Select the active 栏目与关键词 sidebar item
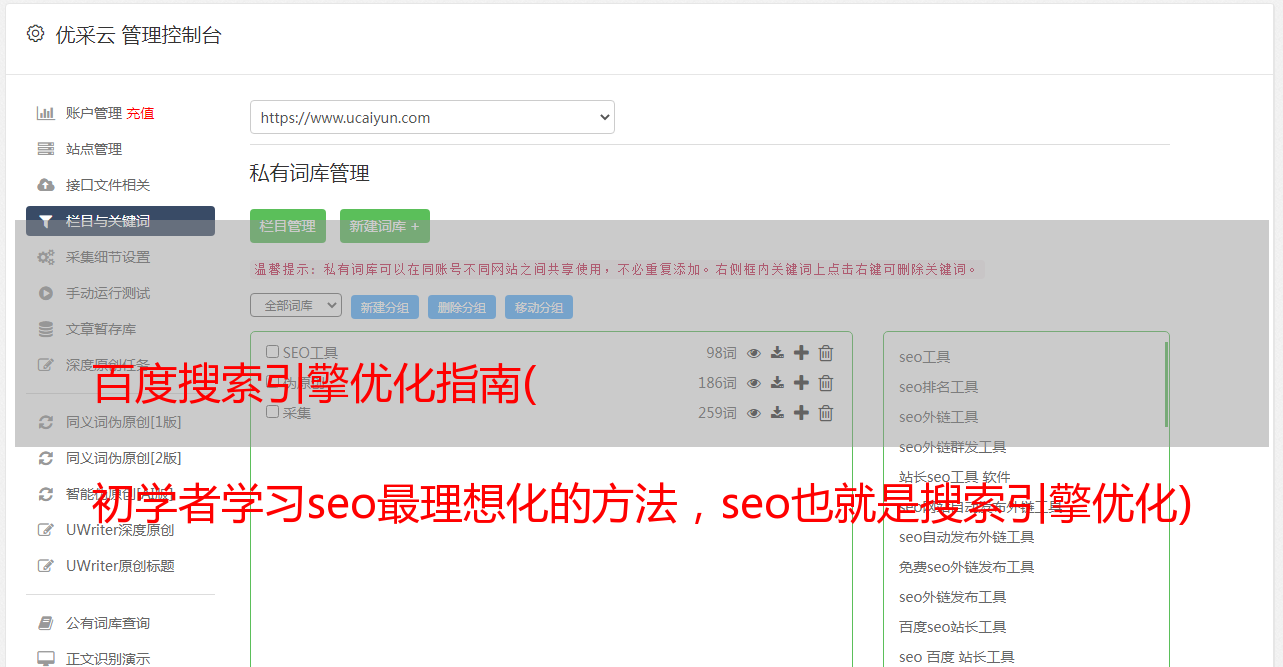Viewport: 1283px width, 667px height. point(120,221)
